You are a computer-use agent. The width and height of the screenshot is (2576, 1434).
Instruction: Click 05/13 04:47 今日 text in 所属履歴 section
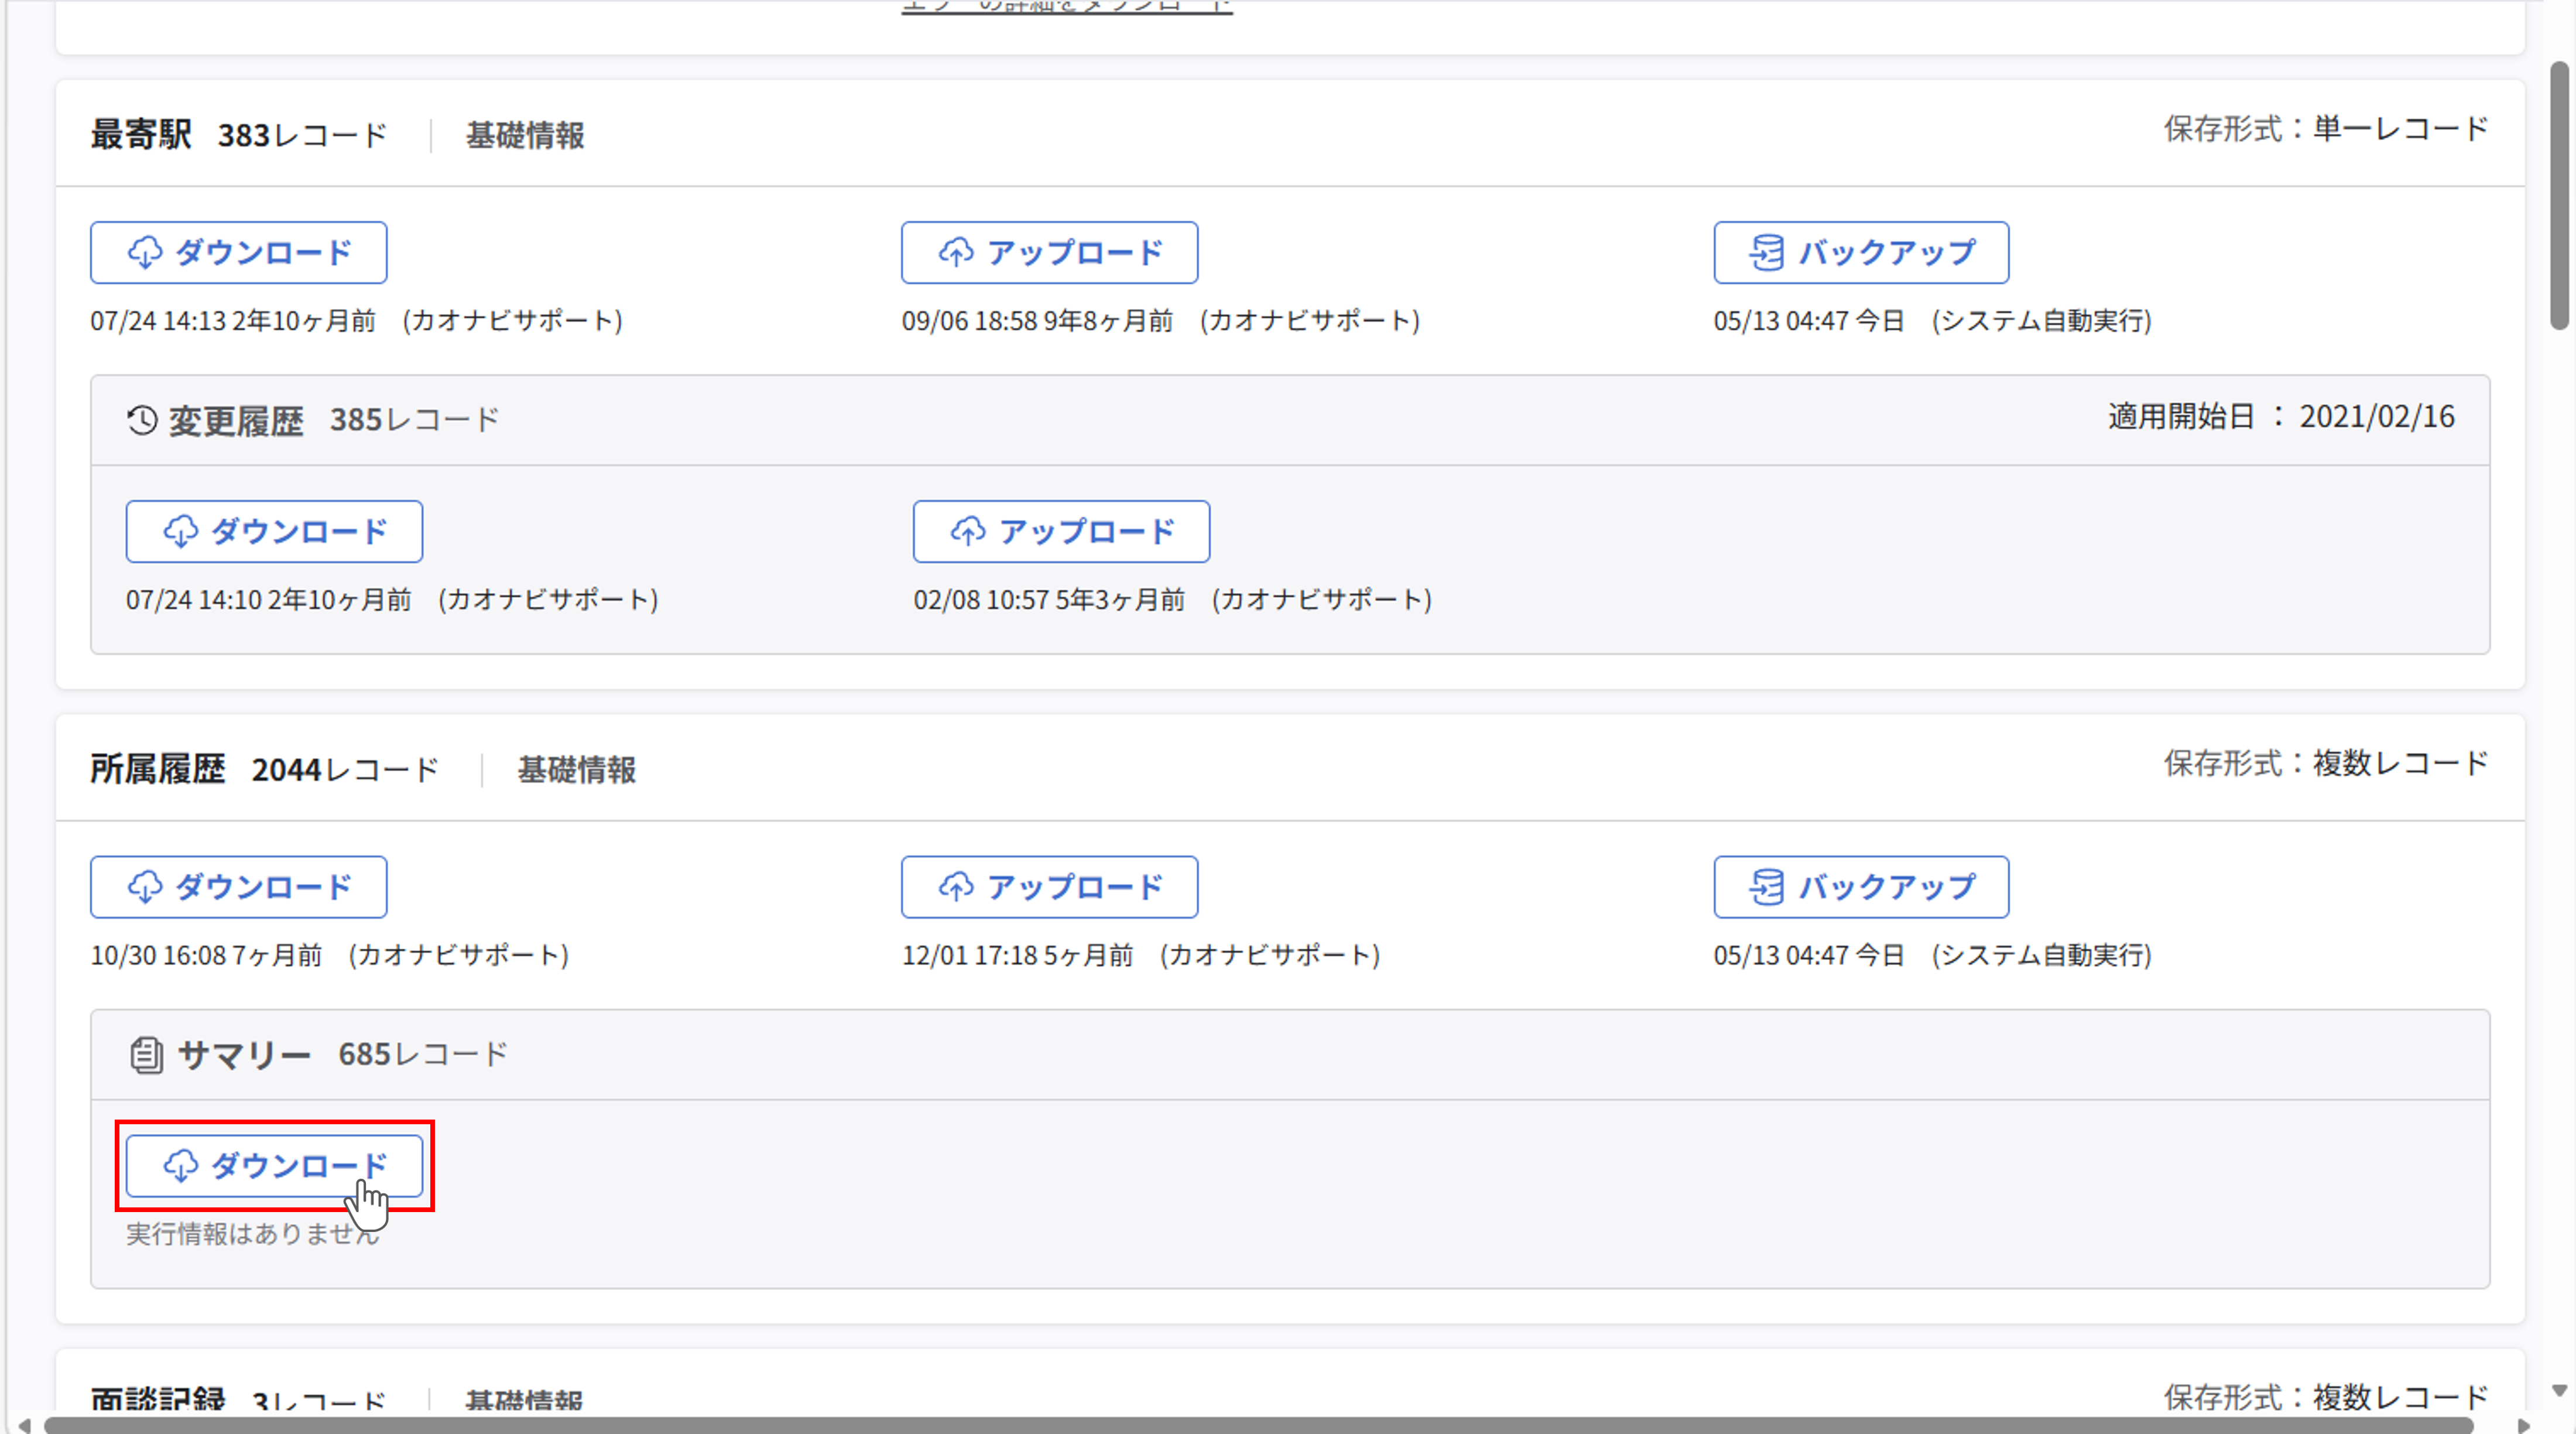[1809, 955]
